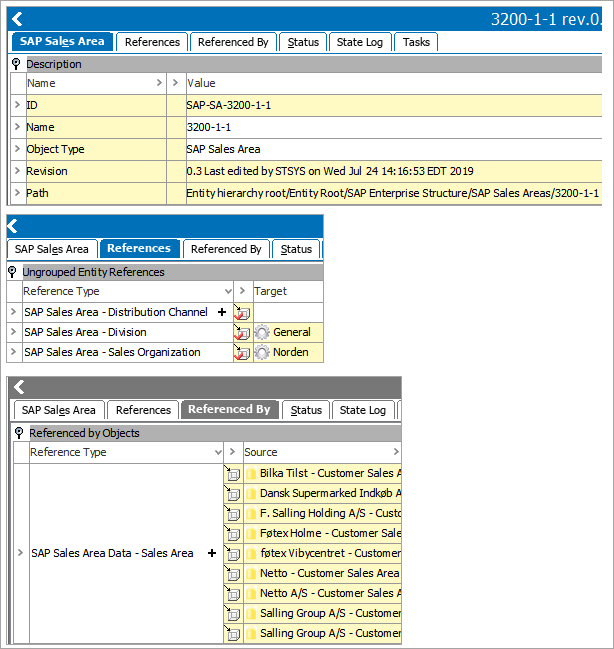Click the Target column header

click(x=288, y=291)
